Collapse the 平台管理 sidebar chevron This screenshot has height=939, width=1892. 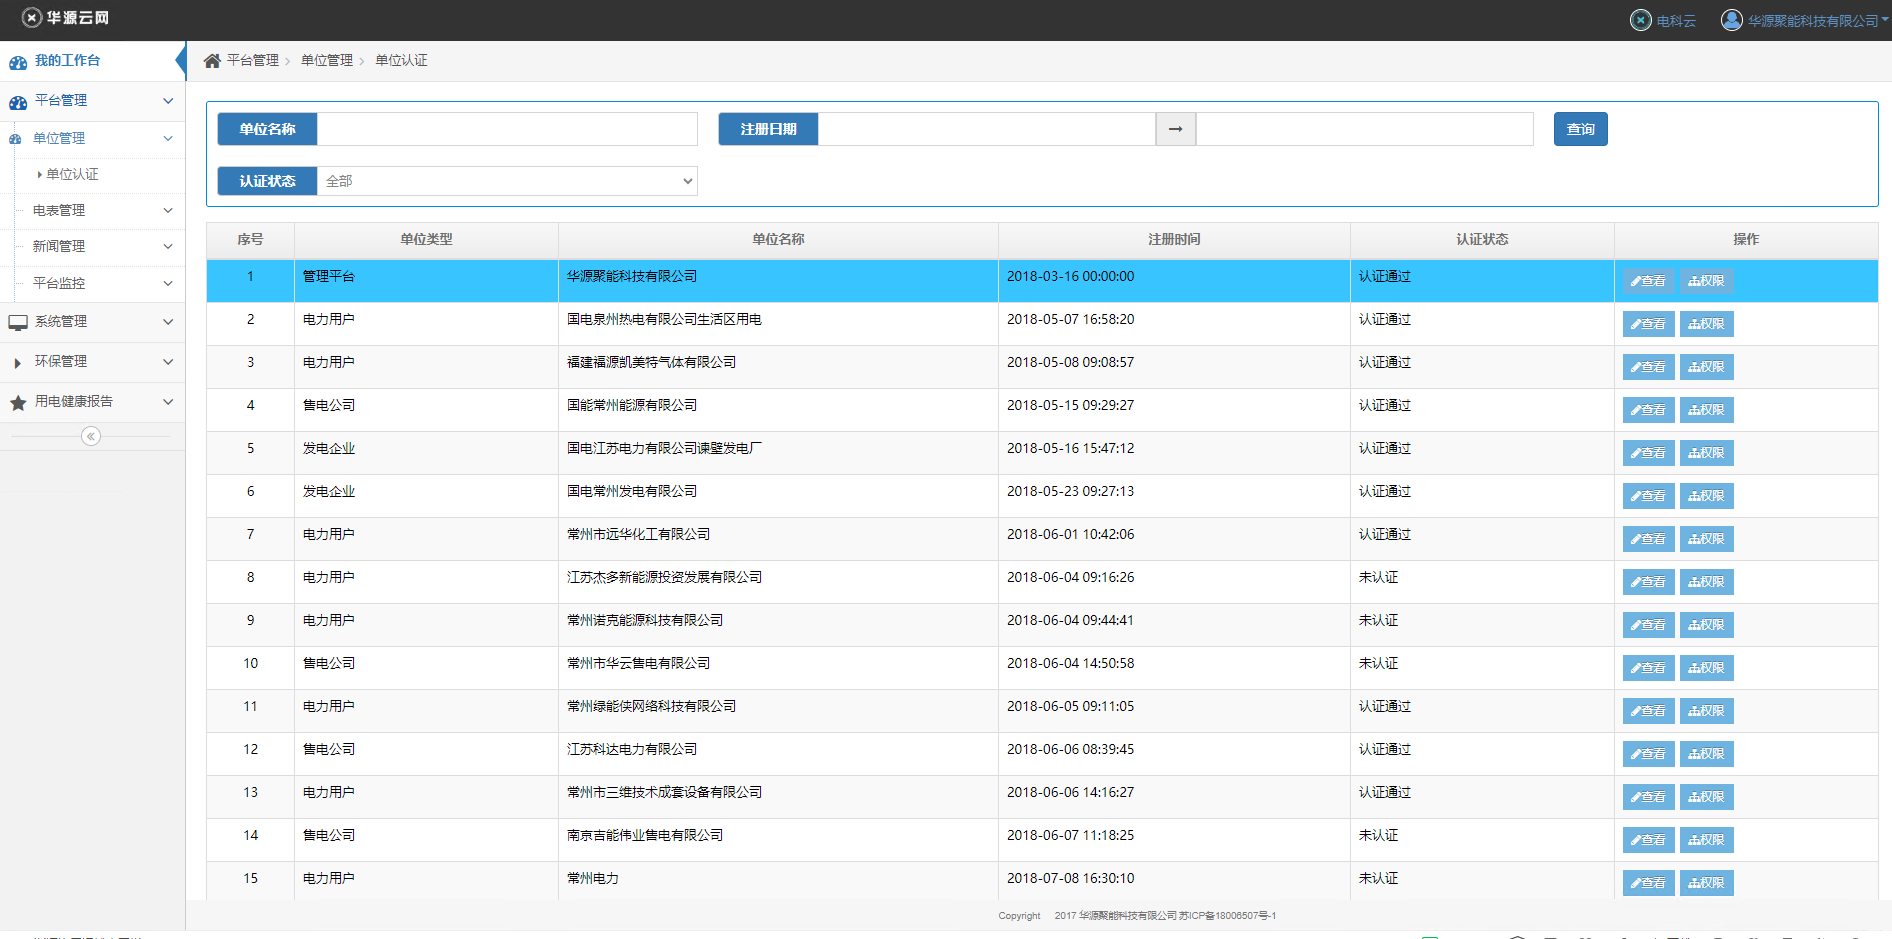[168, 101]
